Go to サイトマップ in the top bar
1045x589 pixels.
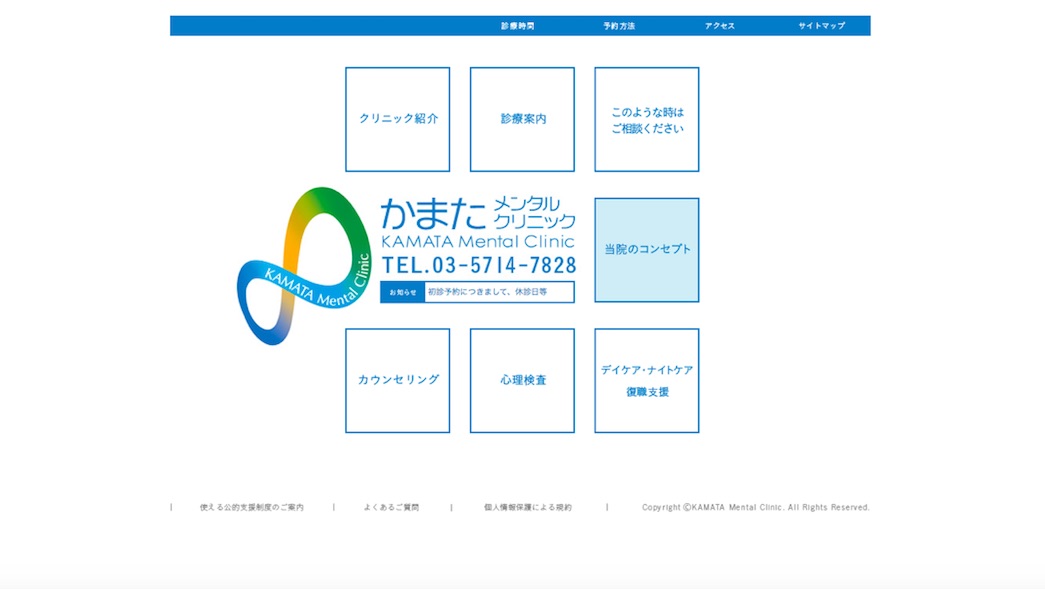(821, 26)
